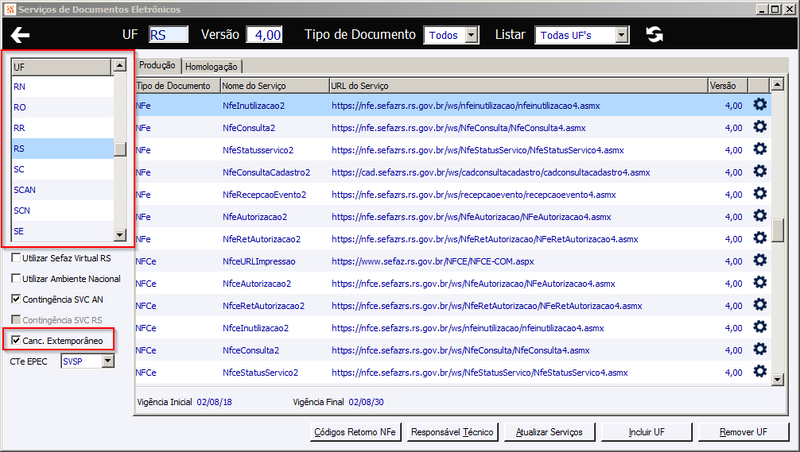Click the NfeRecepcaoEvento2 URL cell
Viewport: 800px width, 452px height.
[x=473, y=194]
